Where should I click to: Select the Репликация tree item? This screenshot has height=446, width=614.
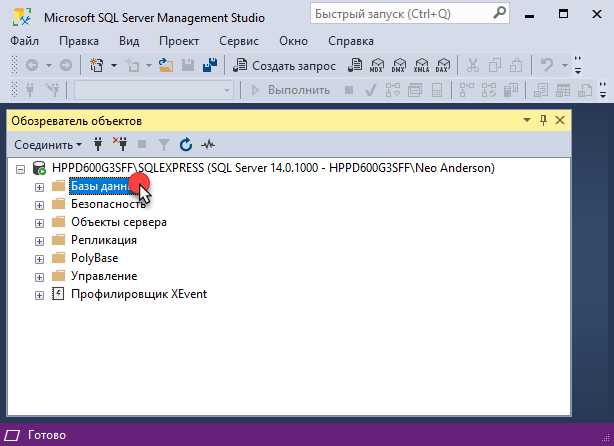[104, 240]
